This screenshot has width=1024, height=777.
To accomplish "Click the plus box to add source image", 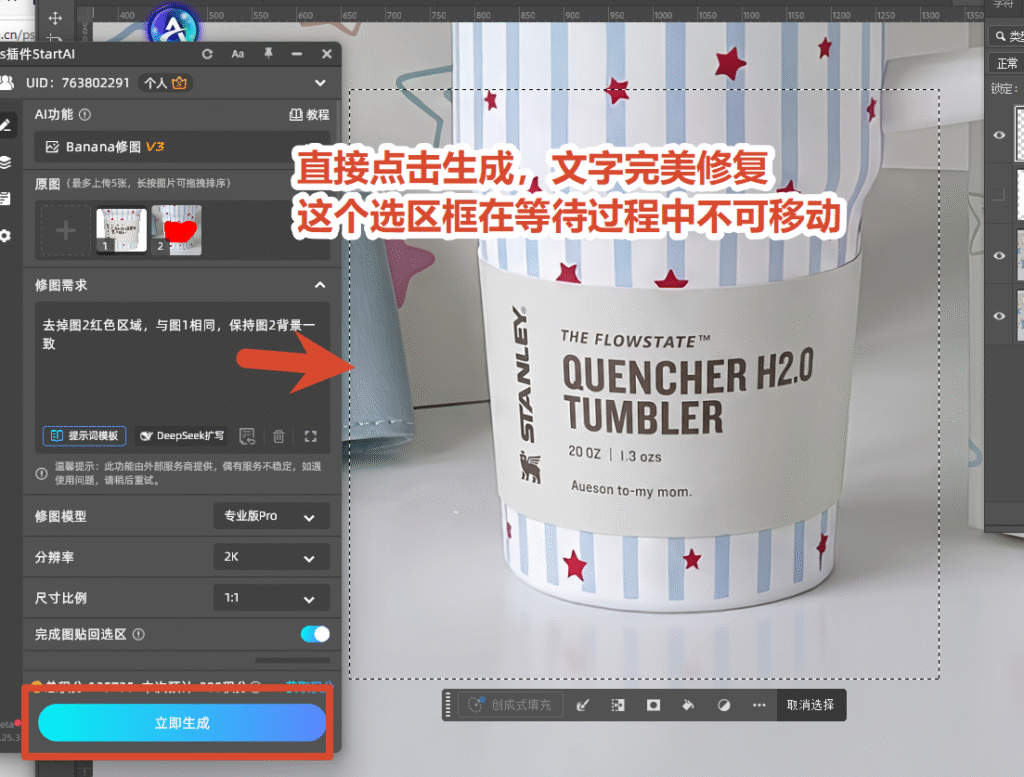I will point(65,230).
